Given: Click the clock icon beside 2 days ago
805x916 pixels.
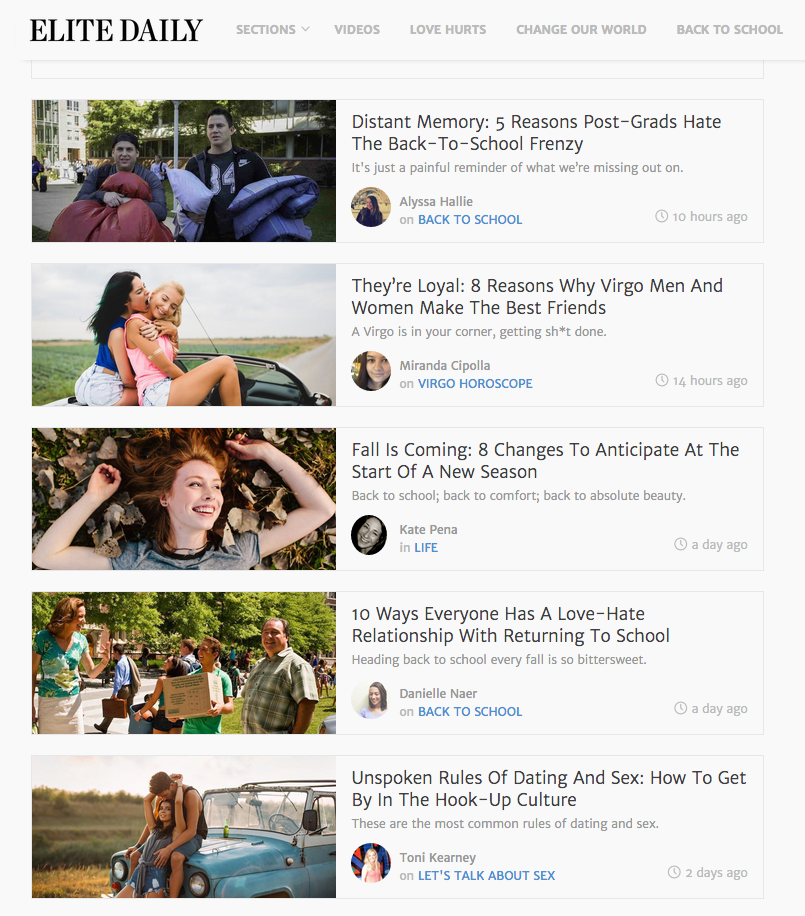Looking at the screenshot, I should 674,873.
